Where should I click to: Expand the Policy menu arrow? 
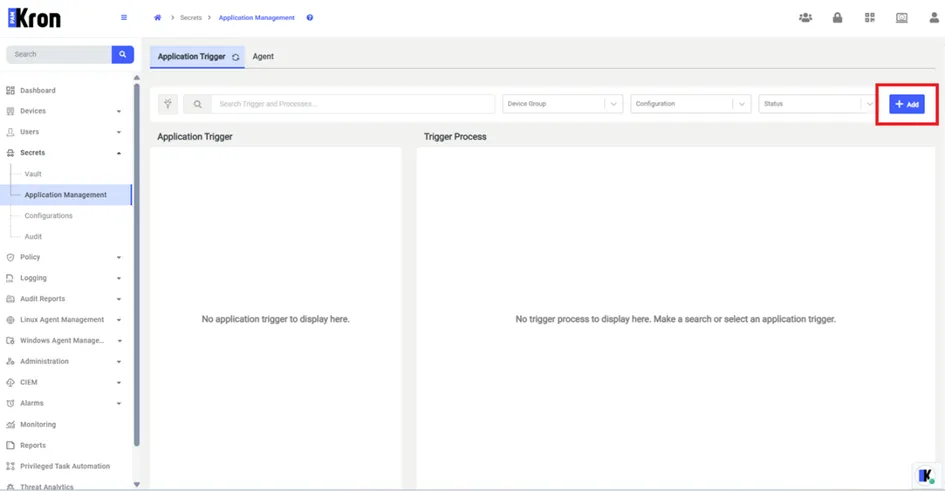click(x=119, y=257)
